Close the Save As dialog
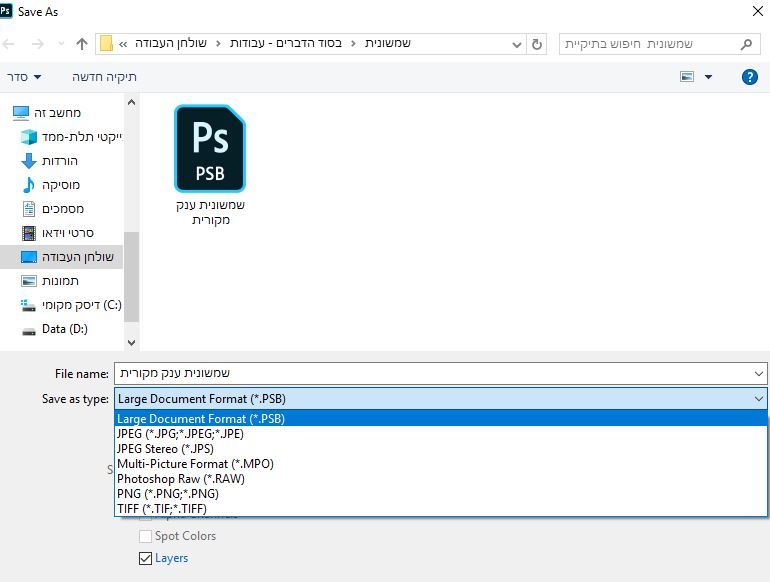 pos(758,11)
